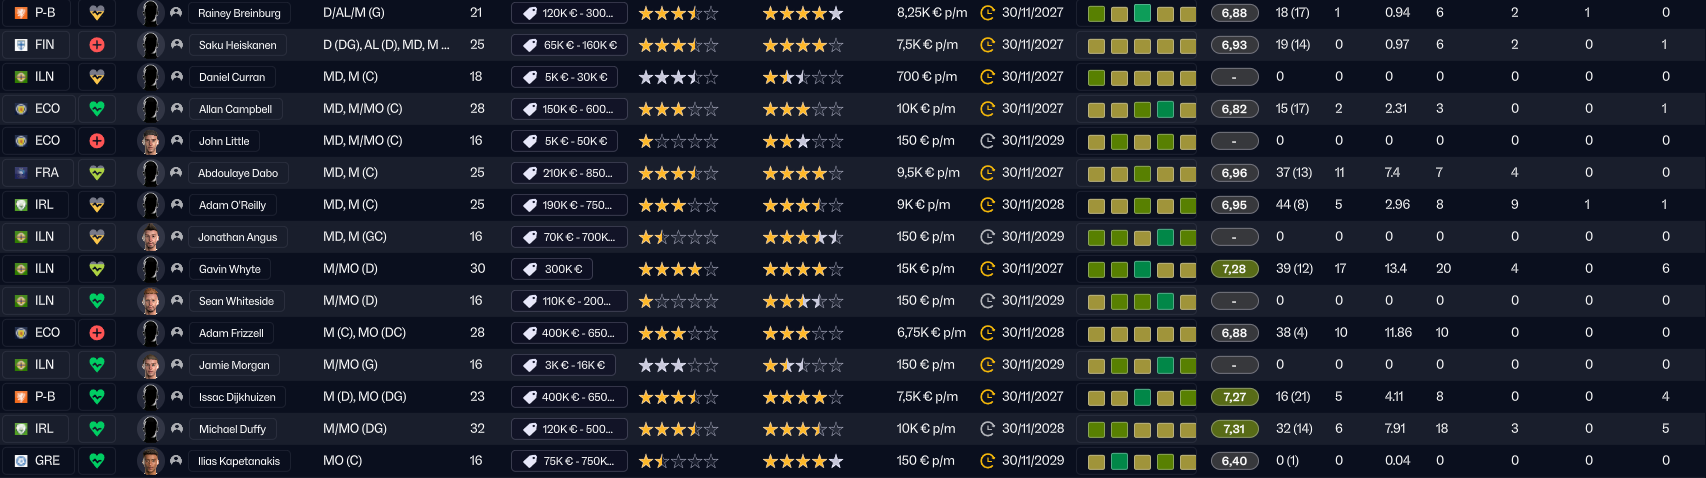Click Sean Whiteside's face thumbnail
The height and width of the screenshot is (478, 1706).
tap(150, 301)
